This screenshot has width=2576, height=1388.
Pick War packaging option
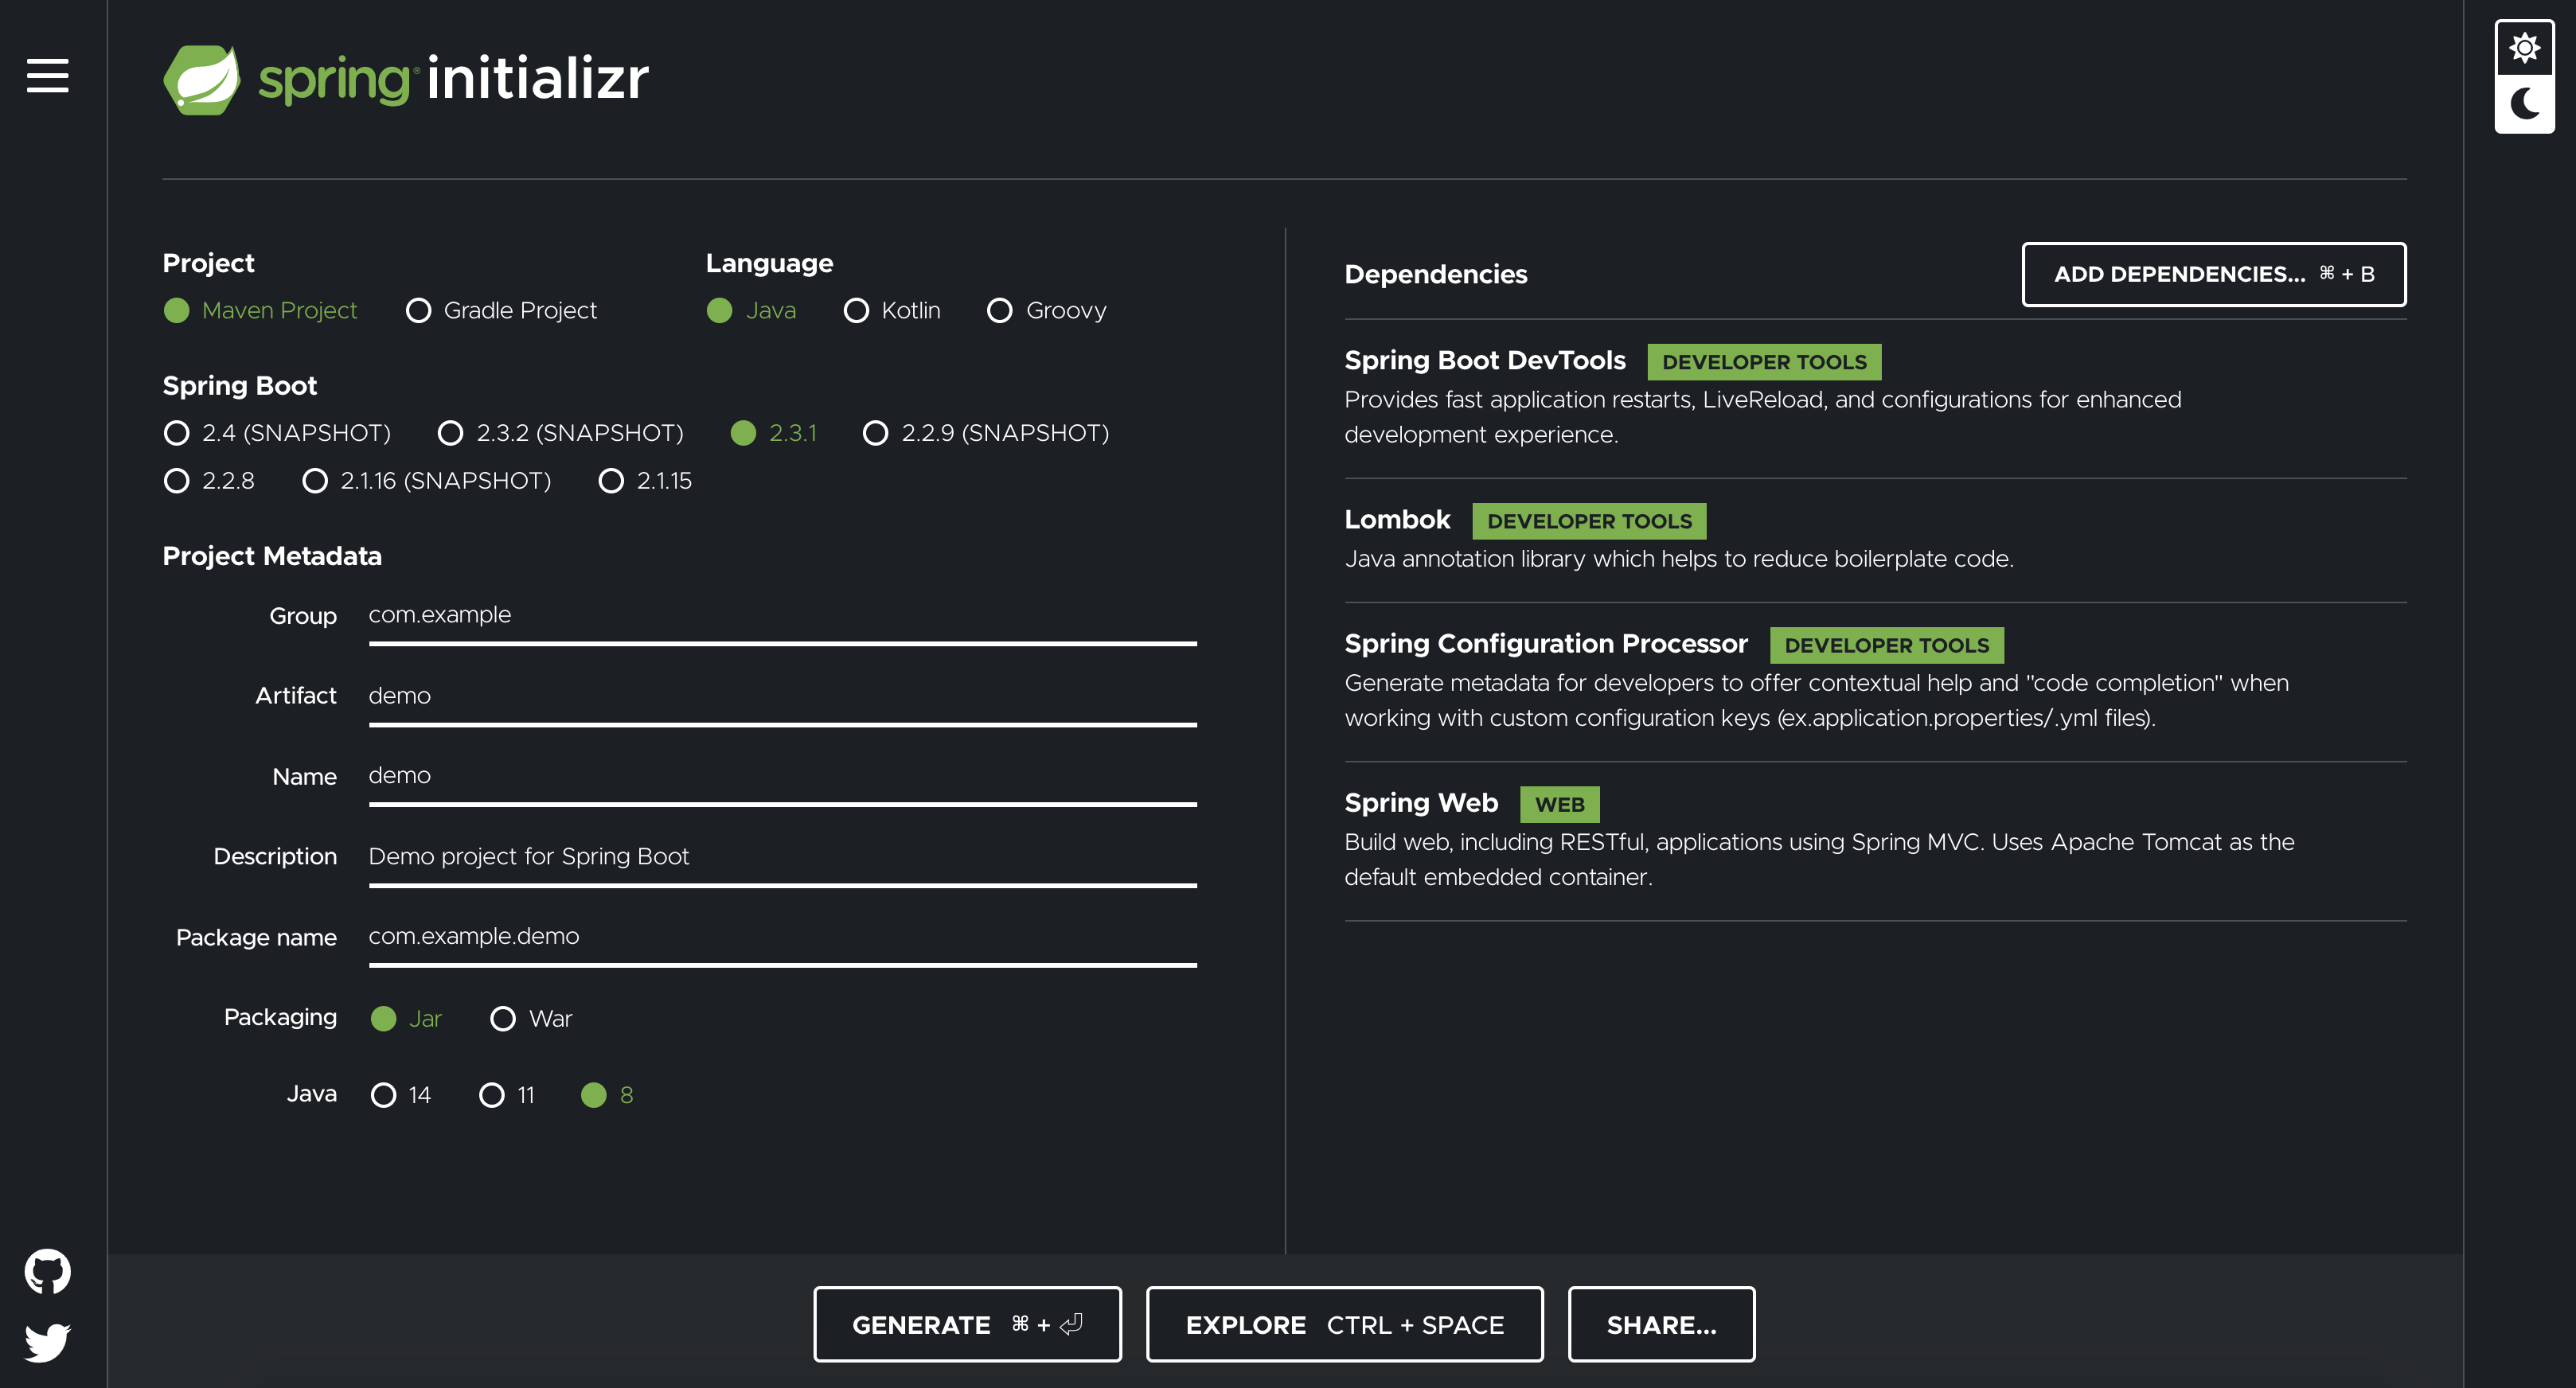coord(503,1018)
